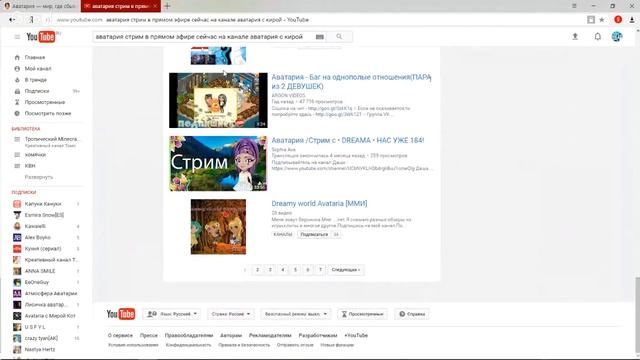Open title Аватария - Баг на однополые отношения
The width and height of the screenshot is (640, 360).
click(x=351, y=82)
